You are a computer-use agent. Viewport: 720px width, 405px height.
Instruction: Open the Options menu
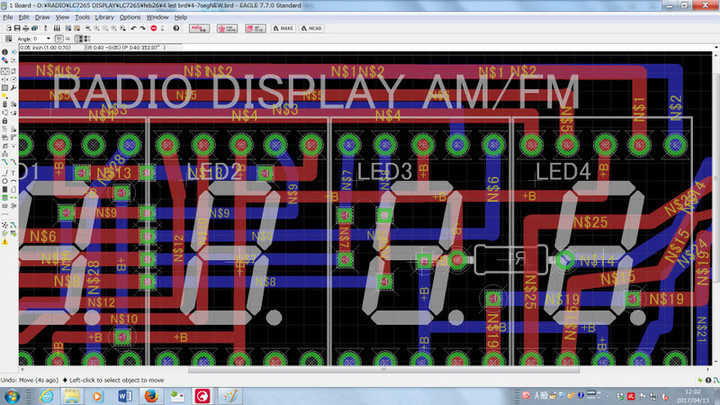(130, 17)
